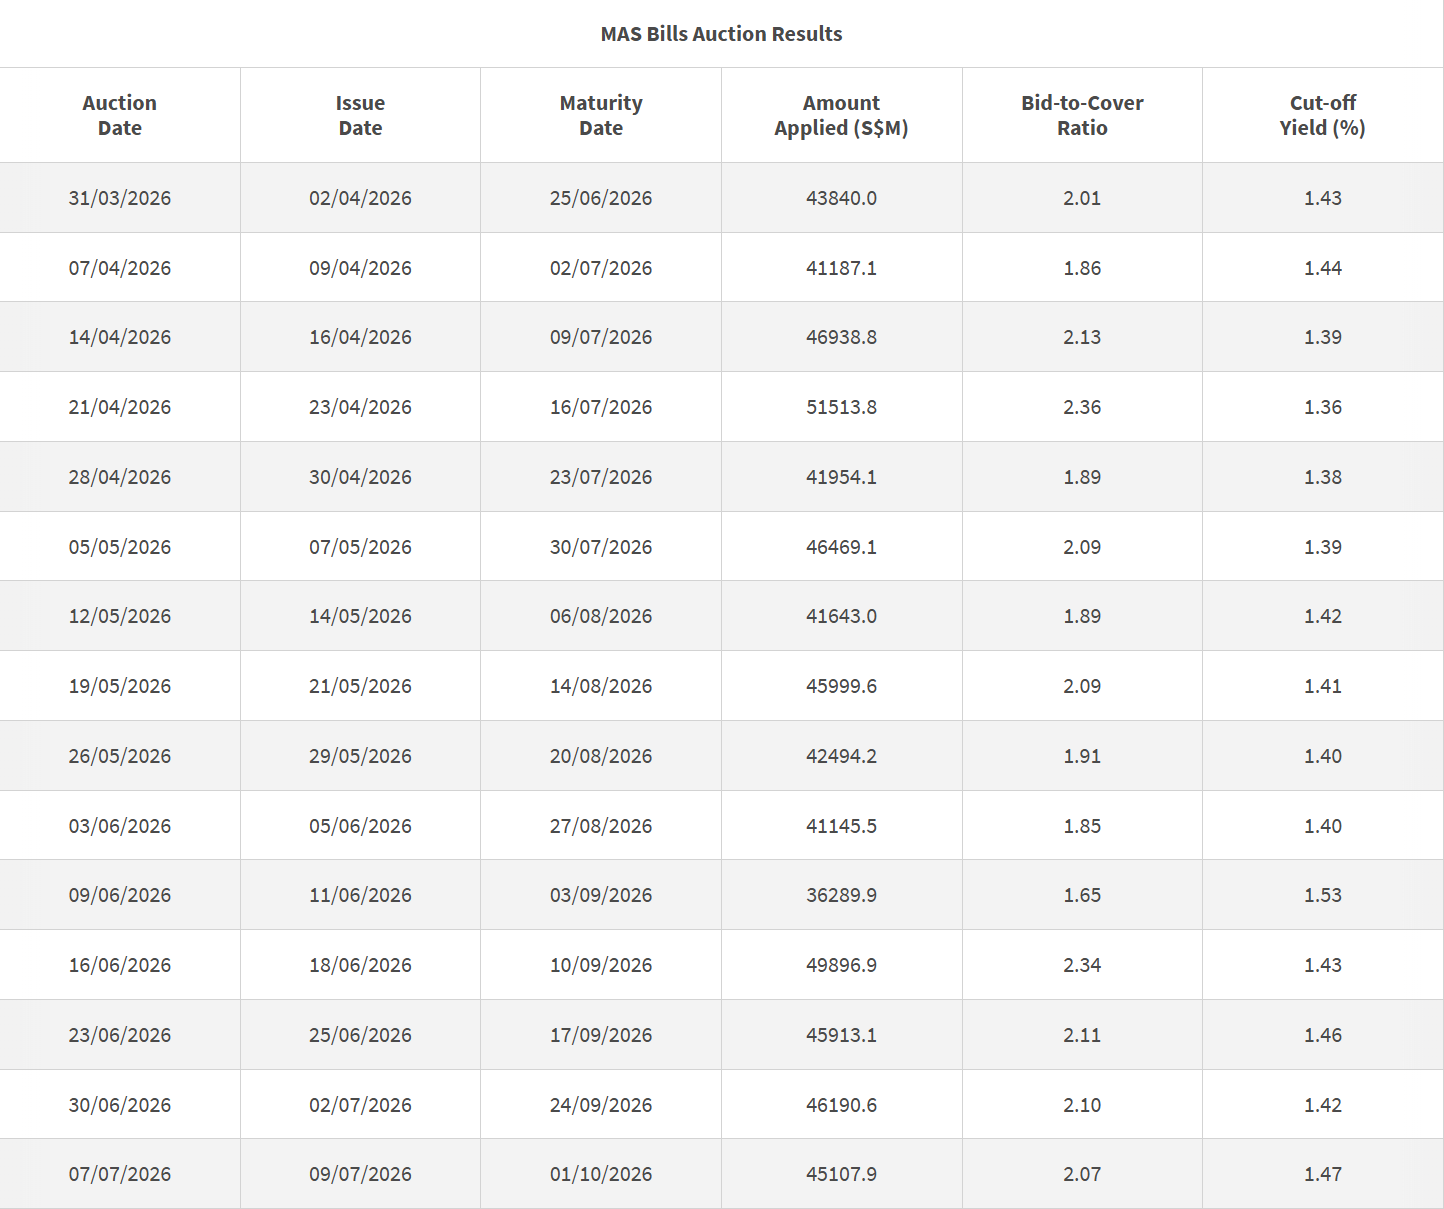Select amount 41643.0 cell

[x=841, y=616]
